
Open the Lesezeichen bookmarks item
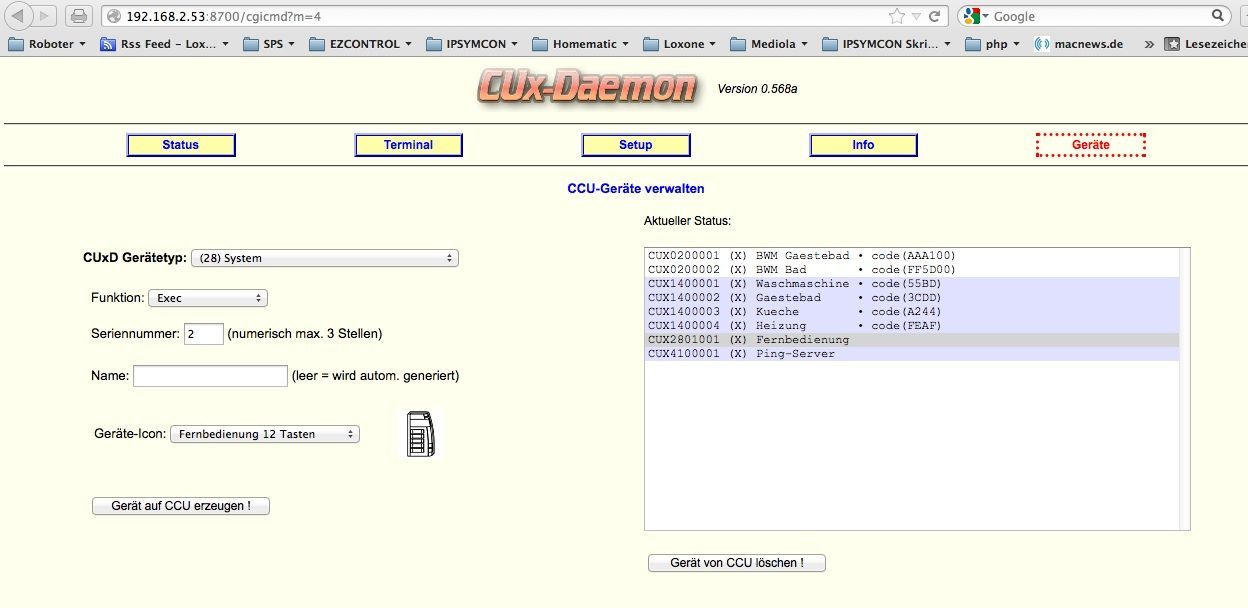tap(1205, 44)
